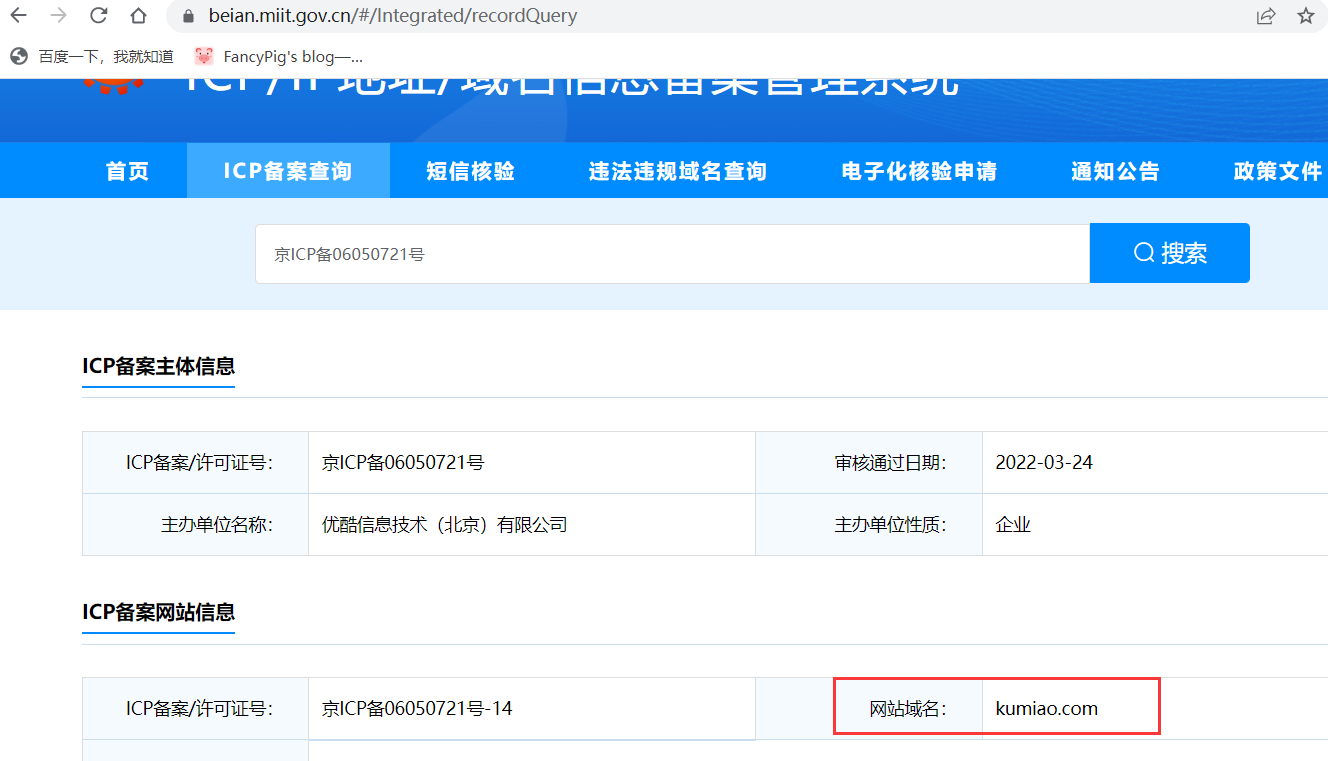
Task: Open the 短信核验 menu item
Action: (x=470, y=171)
